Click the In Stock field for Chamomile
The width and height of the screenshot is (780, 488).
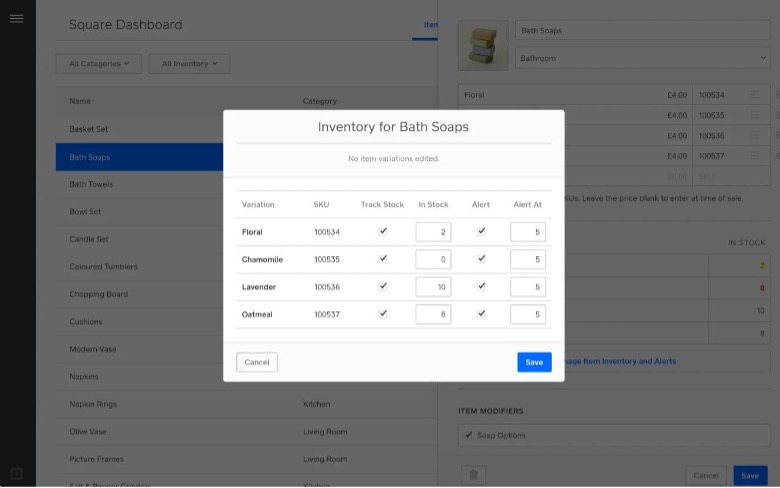[433, 259]
